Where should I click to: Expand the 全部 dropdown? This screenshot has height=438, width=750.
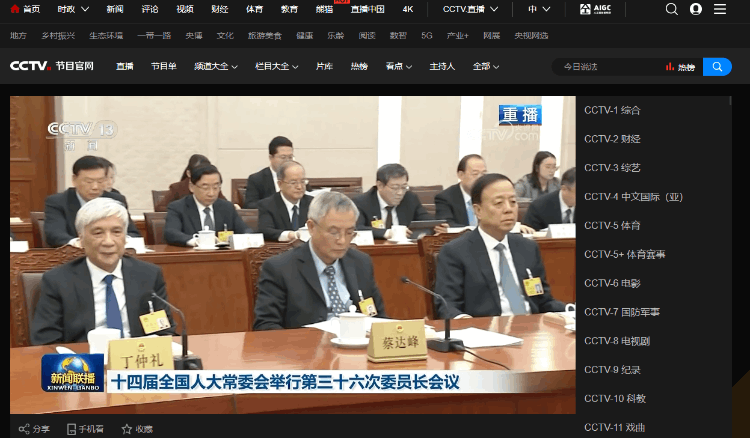pos(486,66)
